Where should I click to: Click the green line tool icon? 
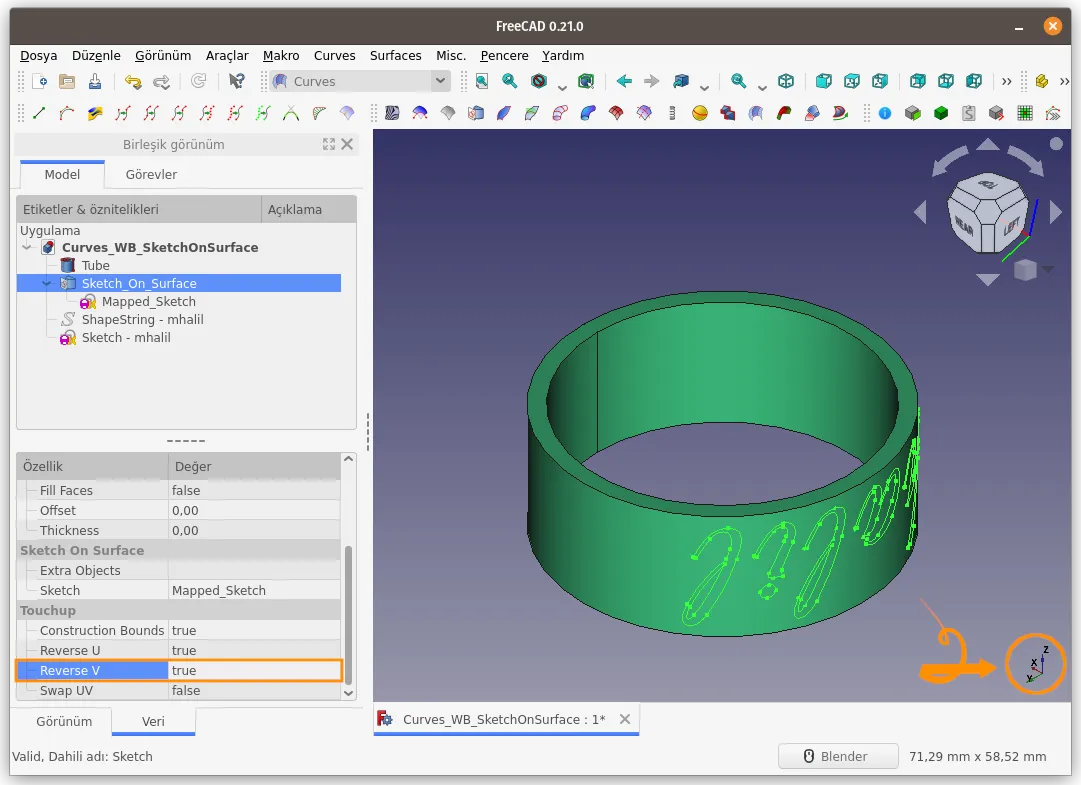(x=39, y=113)
